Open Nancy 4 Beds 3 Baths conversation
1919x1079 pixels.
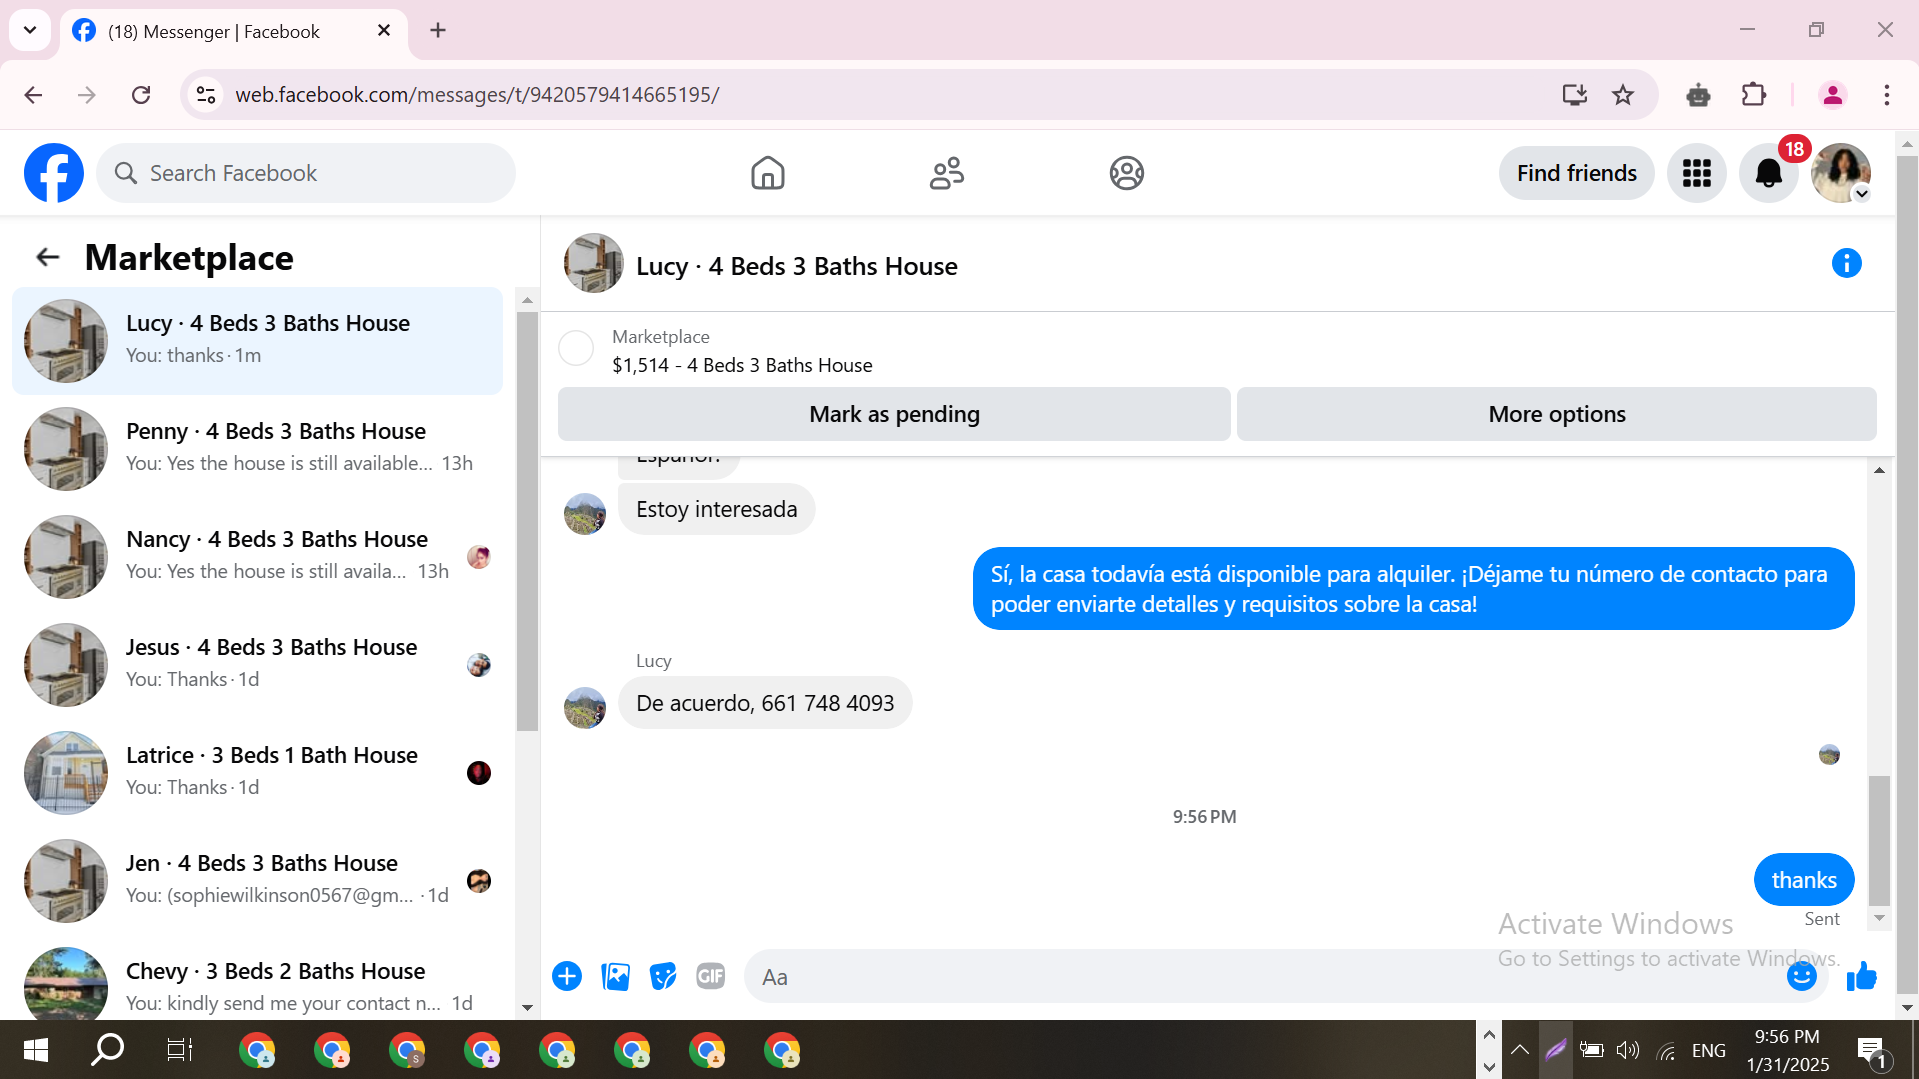coord(257,557)
